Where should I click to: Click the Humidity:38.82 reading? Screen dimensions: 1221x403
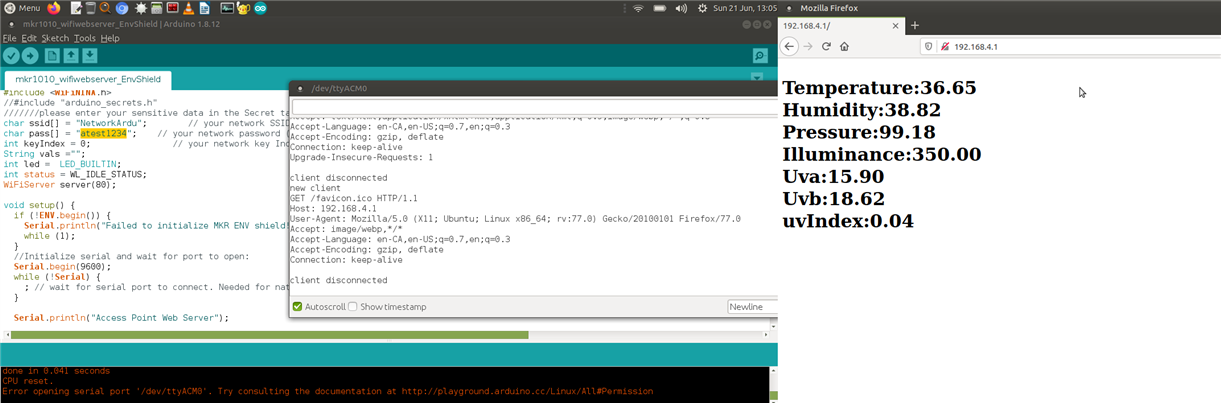[x=861, y=110]
